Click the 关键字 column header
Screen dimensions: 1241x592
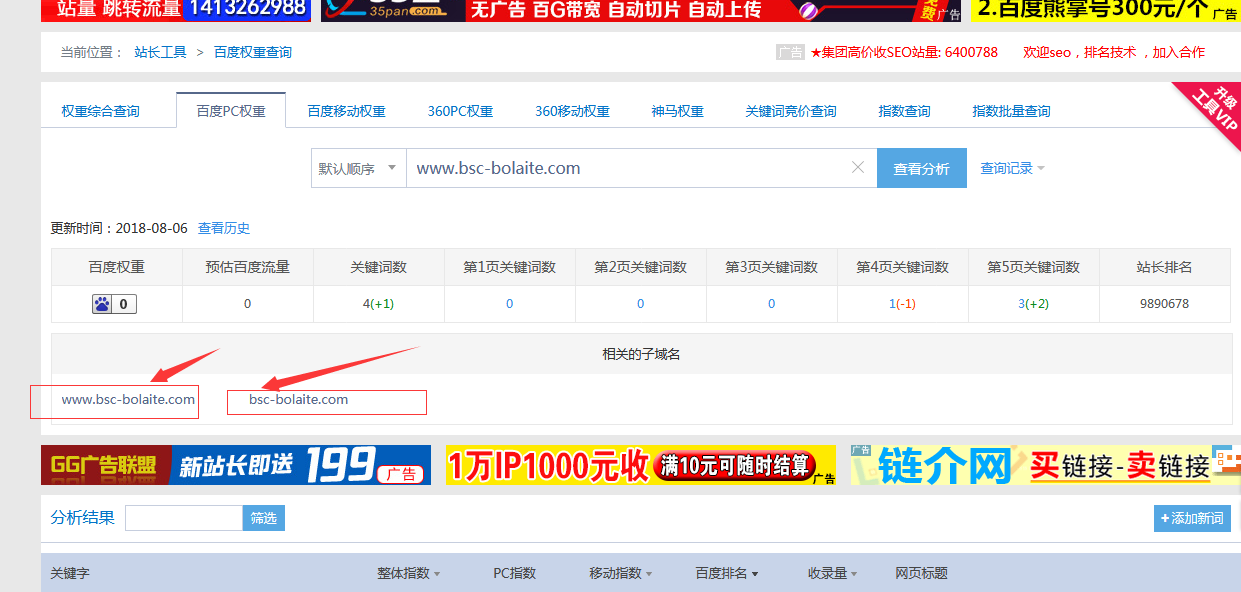pos(70,573)
